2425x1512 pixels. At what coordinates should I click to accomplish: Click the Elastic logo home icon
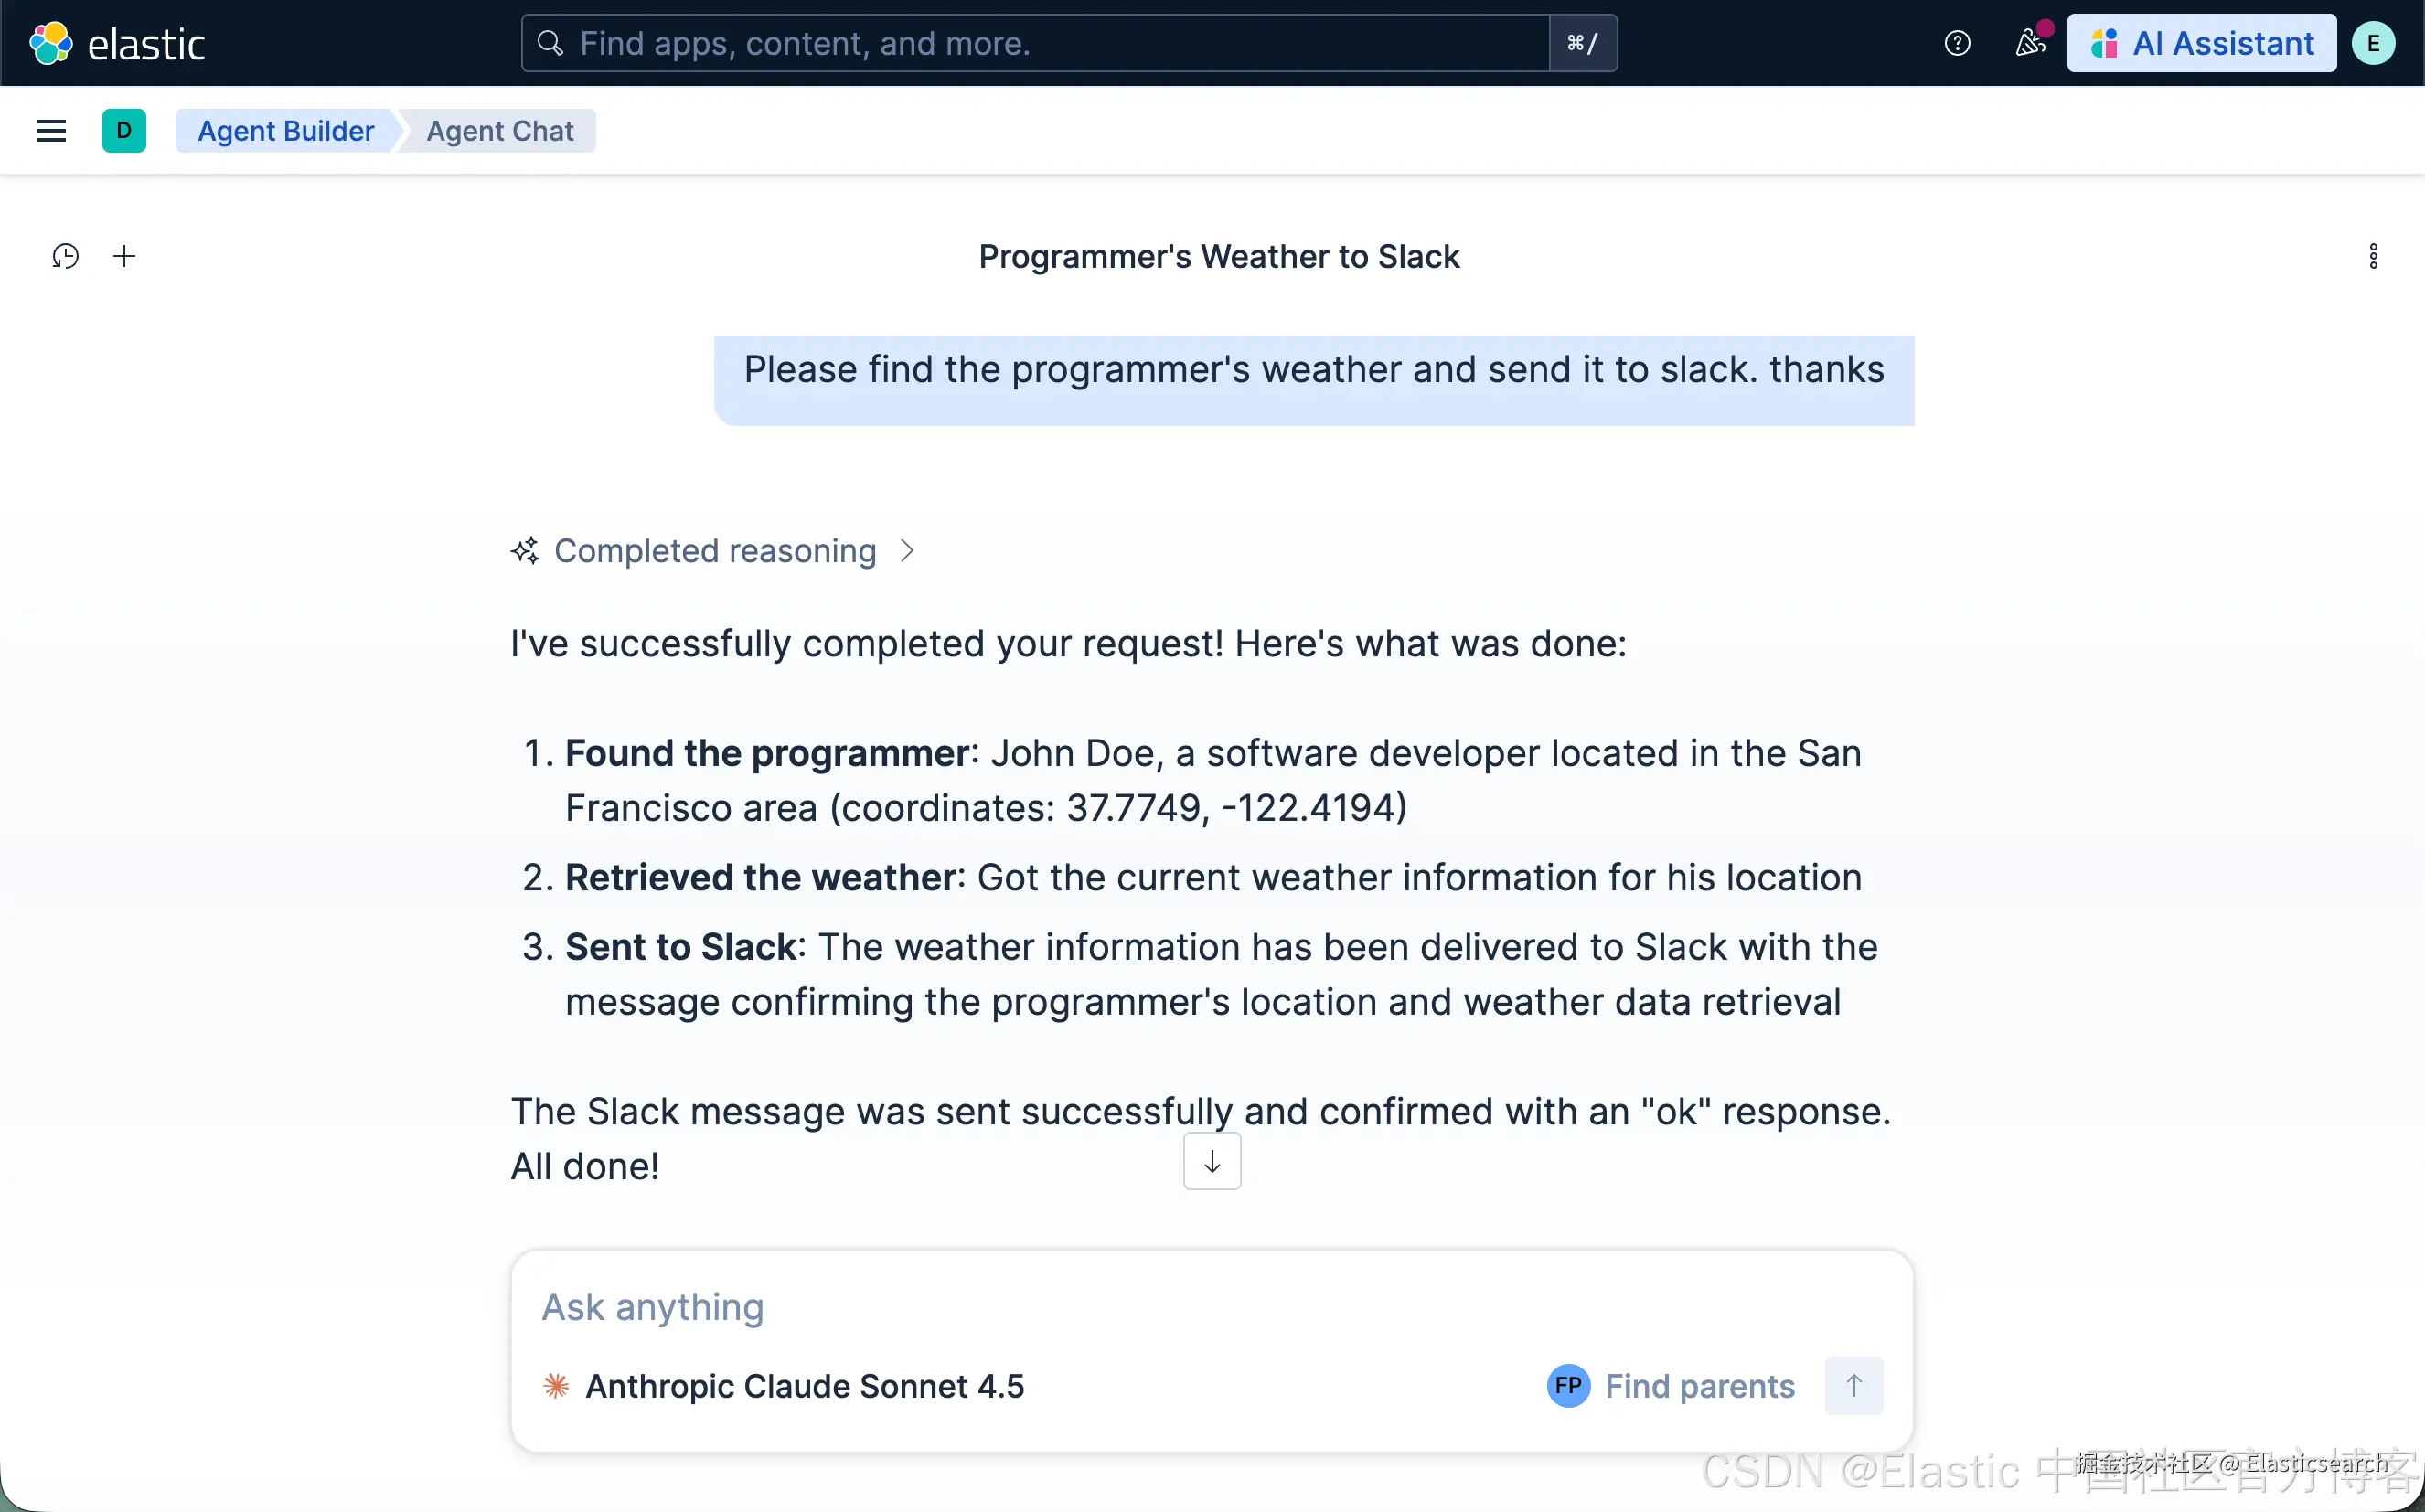click(51, 43)
